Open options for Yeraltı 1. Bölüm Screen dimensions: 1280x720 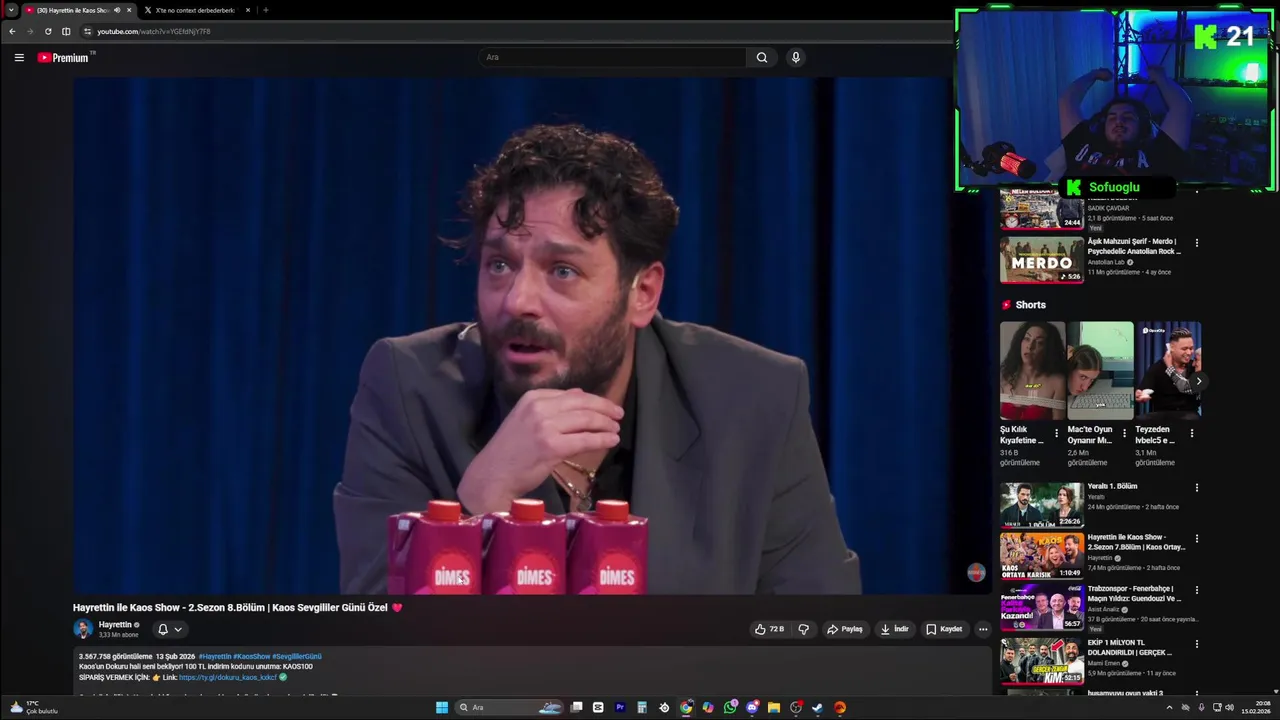pyautogui.click(x=1196, y=488)
